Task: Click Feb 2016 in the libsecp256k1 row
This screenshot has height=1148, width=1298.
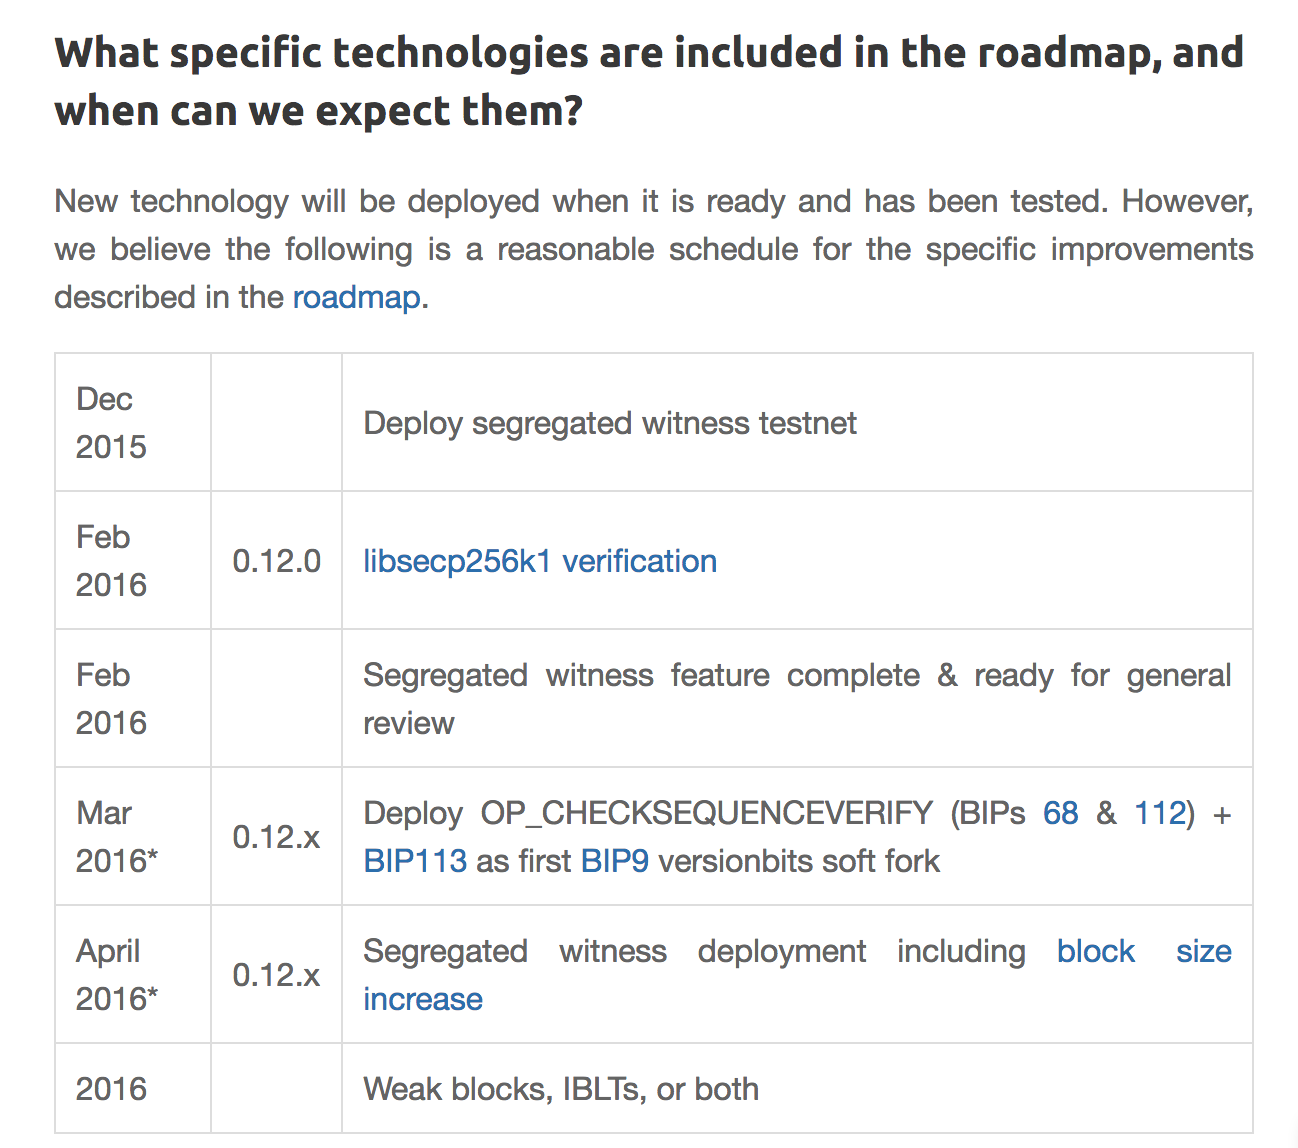Action: (x=111, y=561)
